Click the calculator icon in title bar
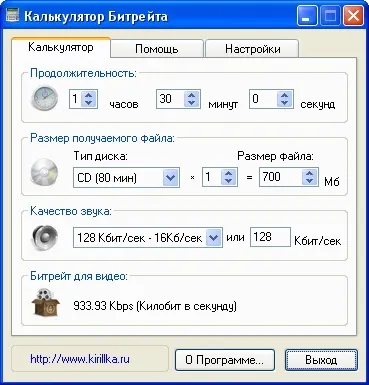The height and width of the screenshot is (385, 369). click(12, 15)
